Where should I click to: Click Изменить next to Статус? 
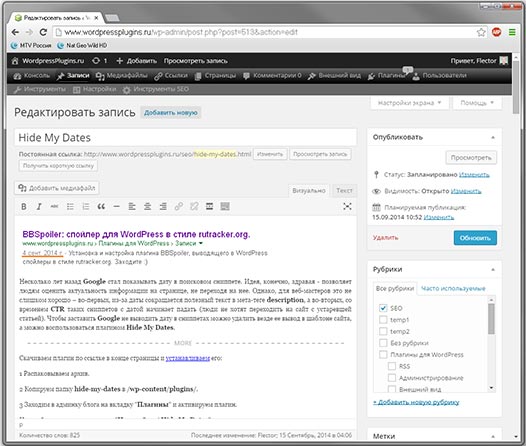click(474, 175)
